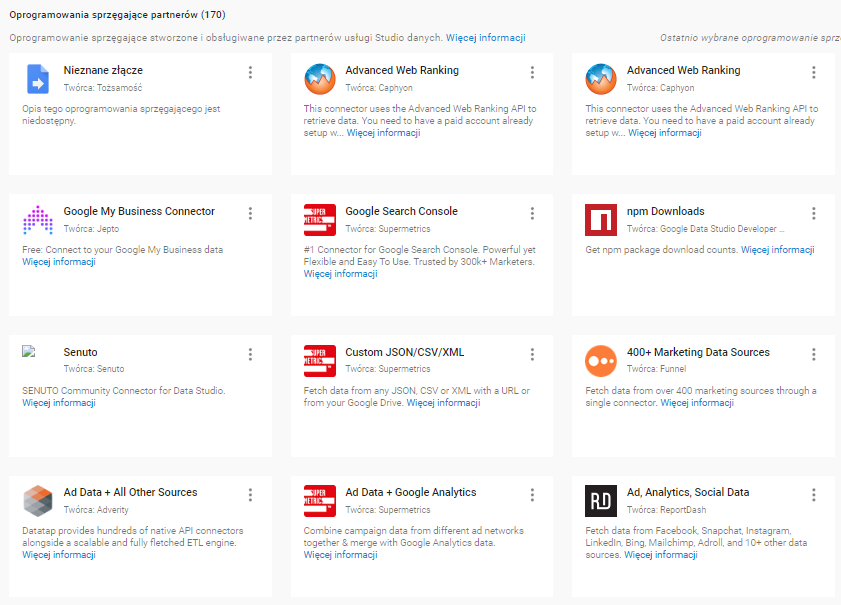Show more options for Ad, Analytics, Social Data

pyautogui.click(x=814, y=494)
